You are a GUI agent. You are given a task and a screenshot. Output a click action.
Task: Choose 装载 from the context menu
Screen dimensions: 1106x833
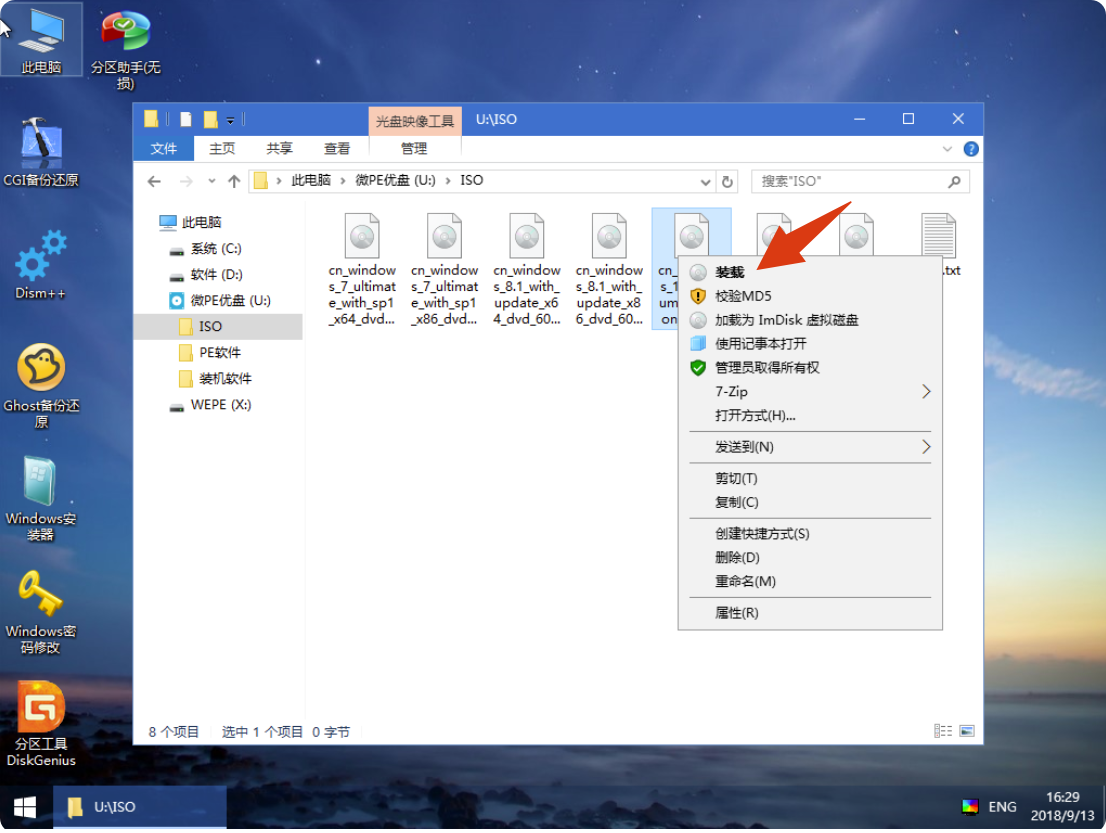tap(729, 272)
